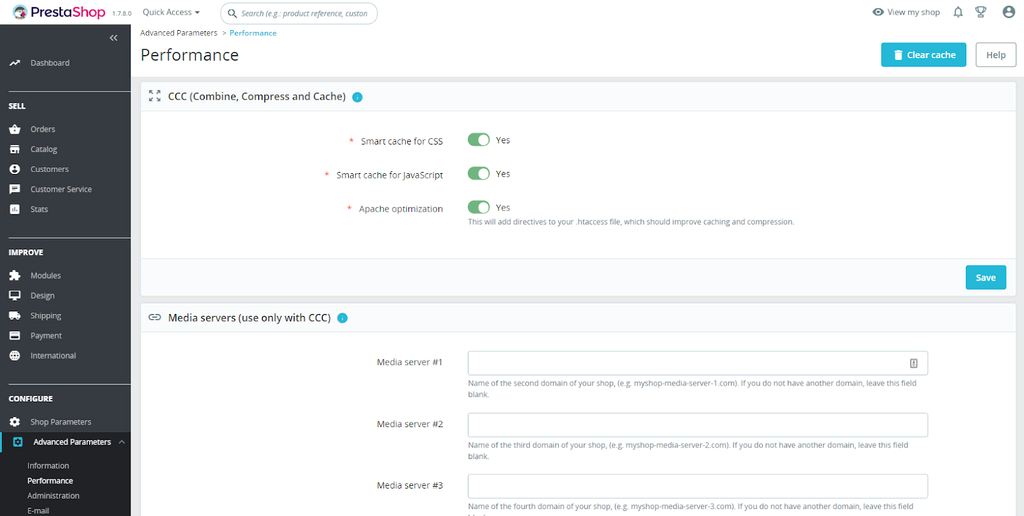Open Orders from the sidebar basket icon
Screen dimensions: 1024x516
(x=15, y=129)
